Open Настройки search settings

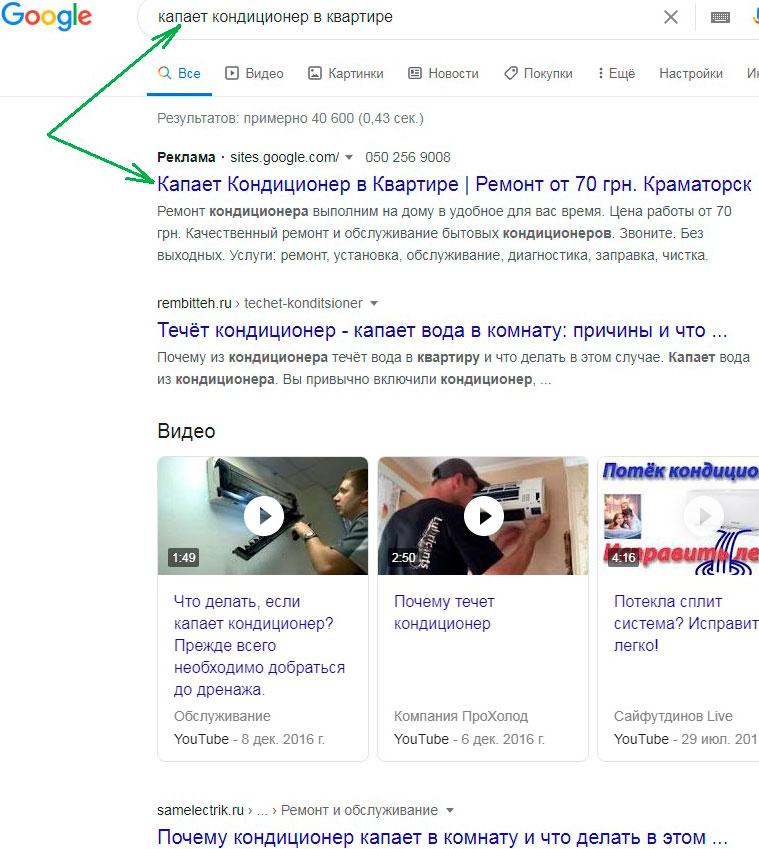click(x=691, y=73)
